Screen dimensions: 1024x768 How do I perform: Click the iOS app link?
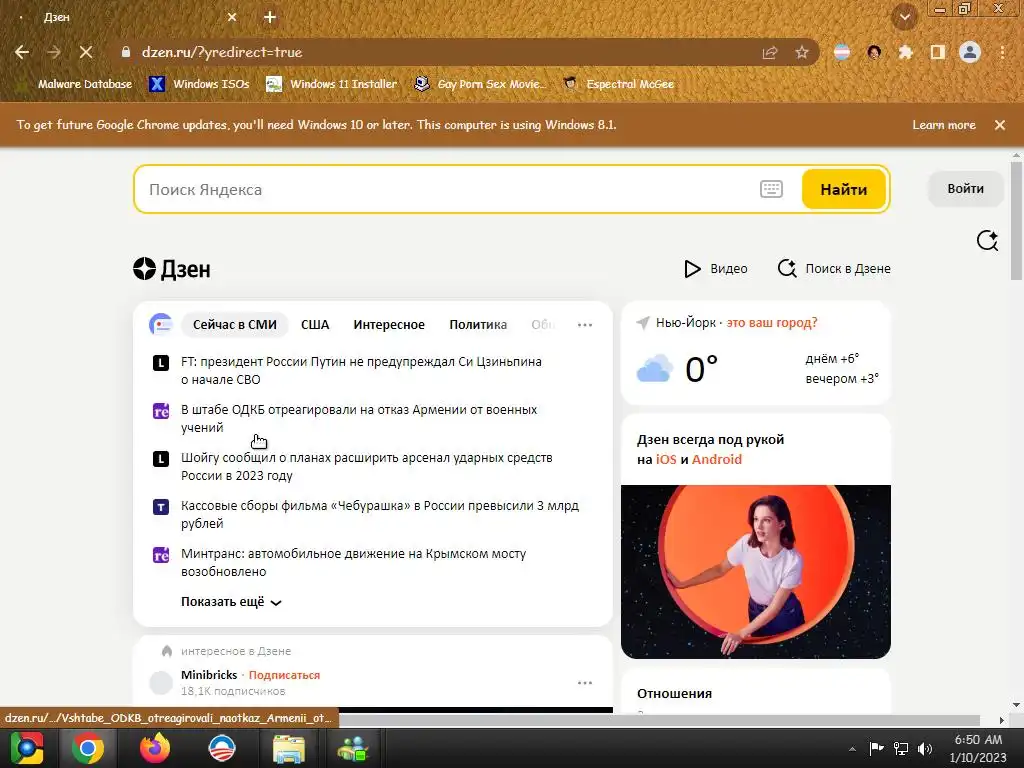point(666,459)
